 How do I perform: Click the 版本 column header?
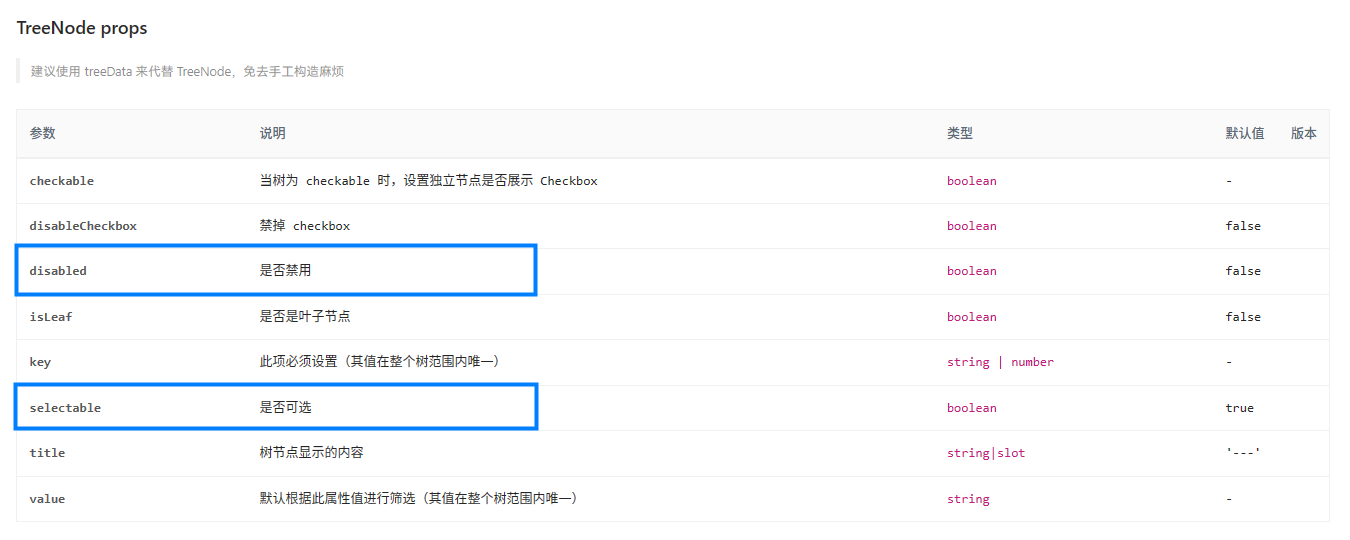(x=1304, y=133)
